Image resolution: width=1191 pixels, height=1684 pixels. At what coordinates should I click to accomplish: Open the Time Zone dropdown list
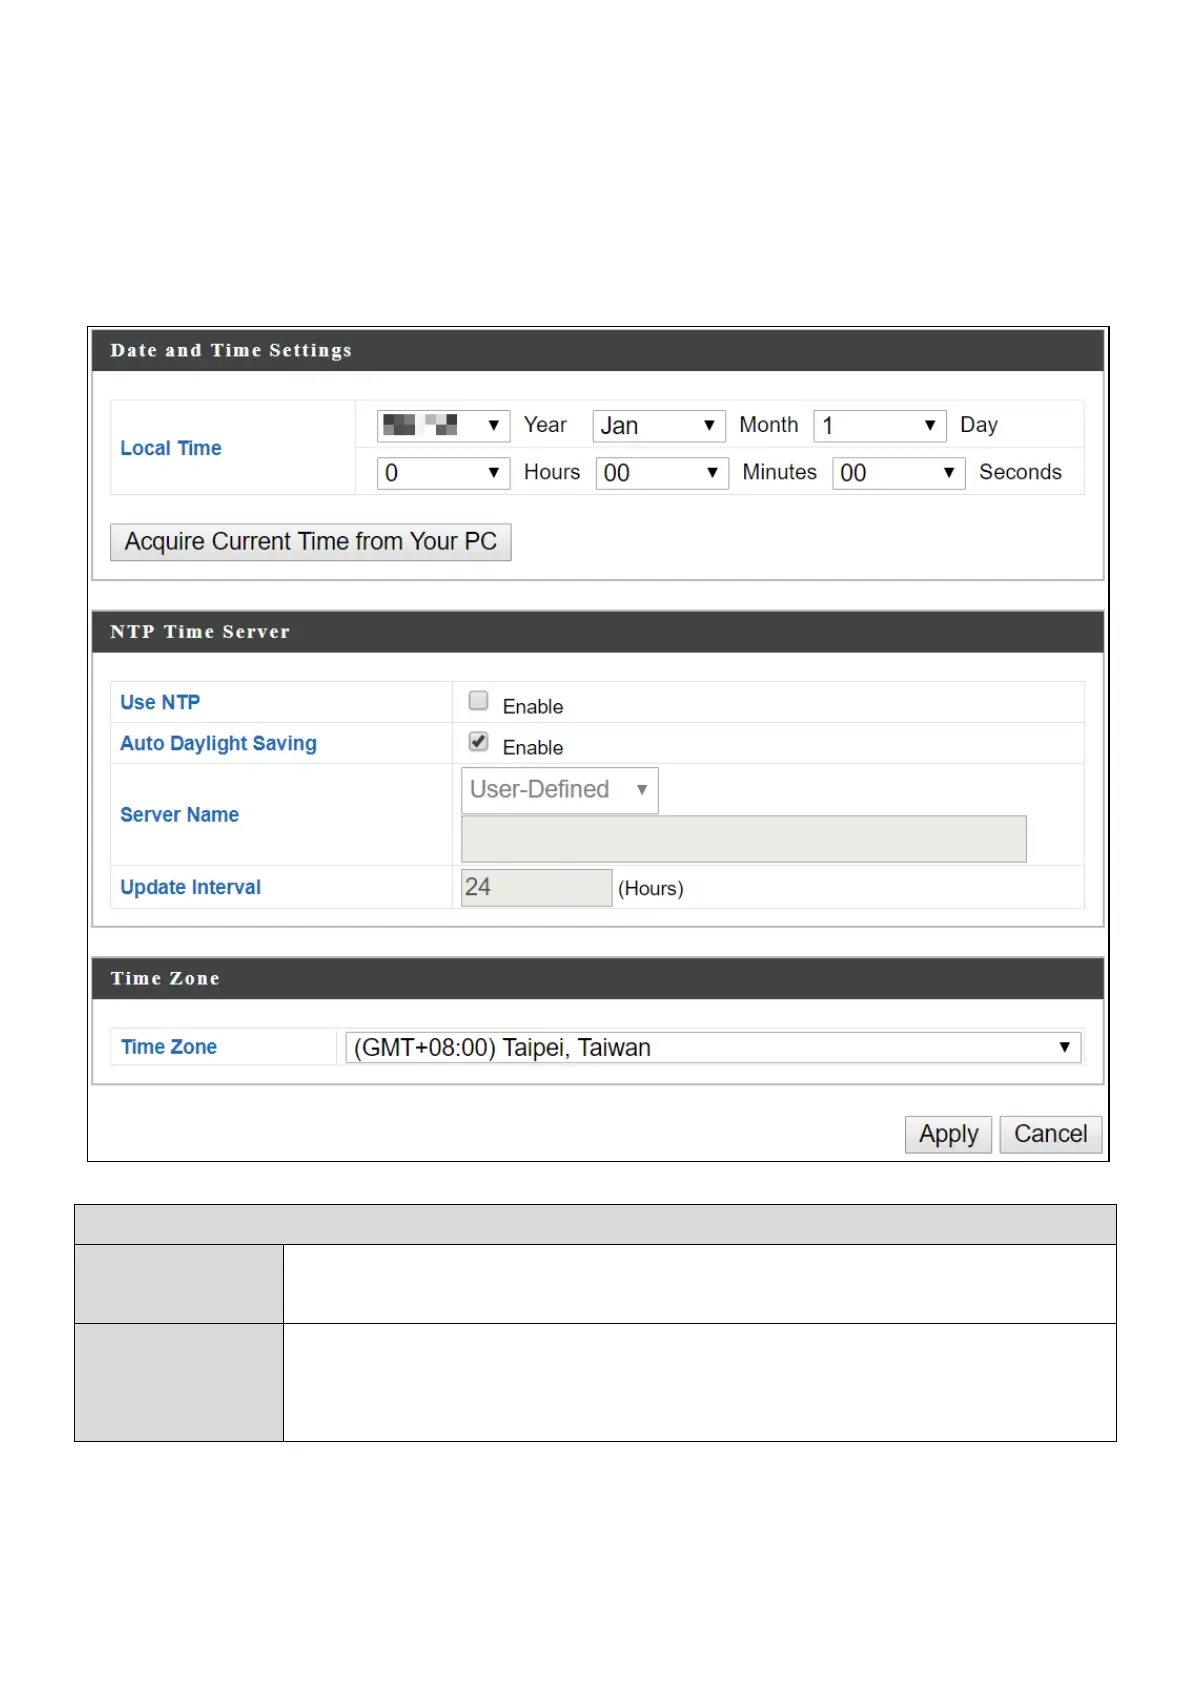tap(712, 1047)
